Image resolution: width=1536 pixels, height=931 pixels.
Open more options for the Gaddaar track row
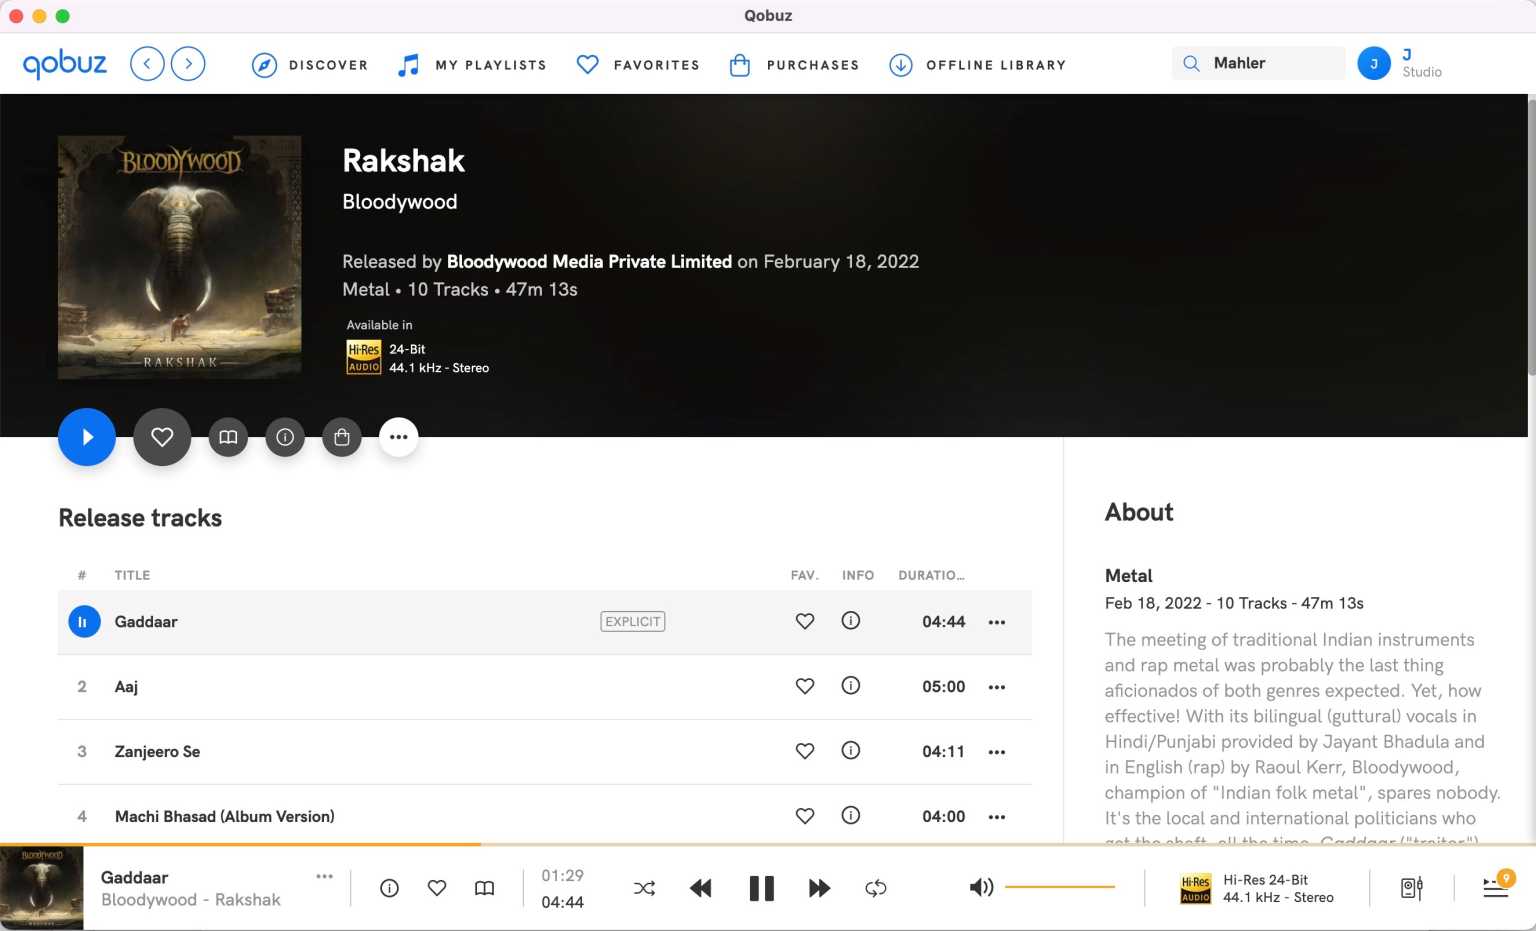coord(997,621)
